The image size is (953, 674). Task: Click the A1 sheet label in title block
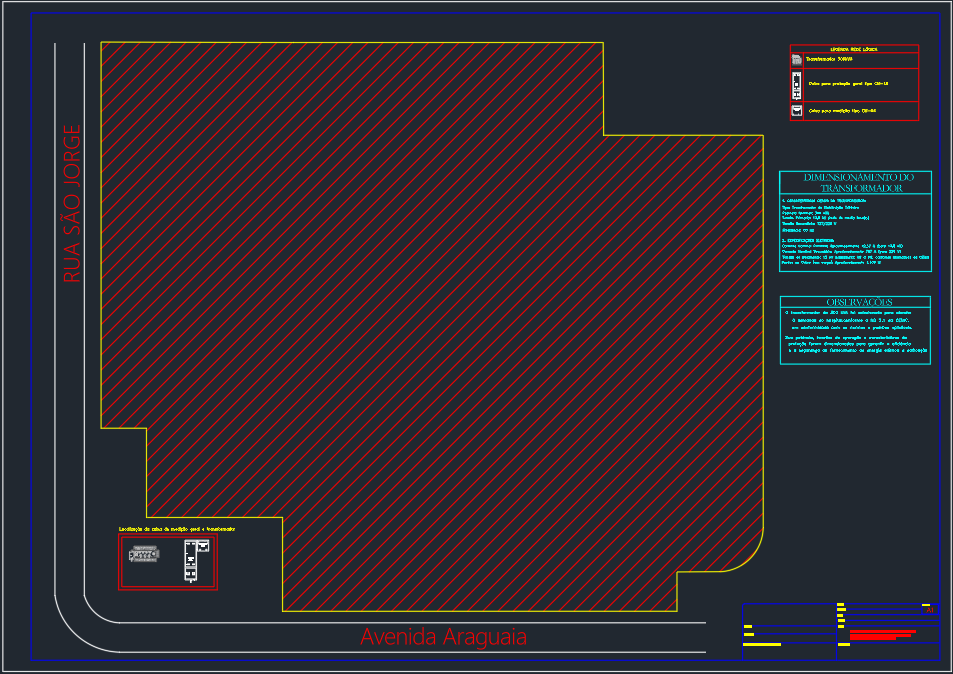[931, 609]
